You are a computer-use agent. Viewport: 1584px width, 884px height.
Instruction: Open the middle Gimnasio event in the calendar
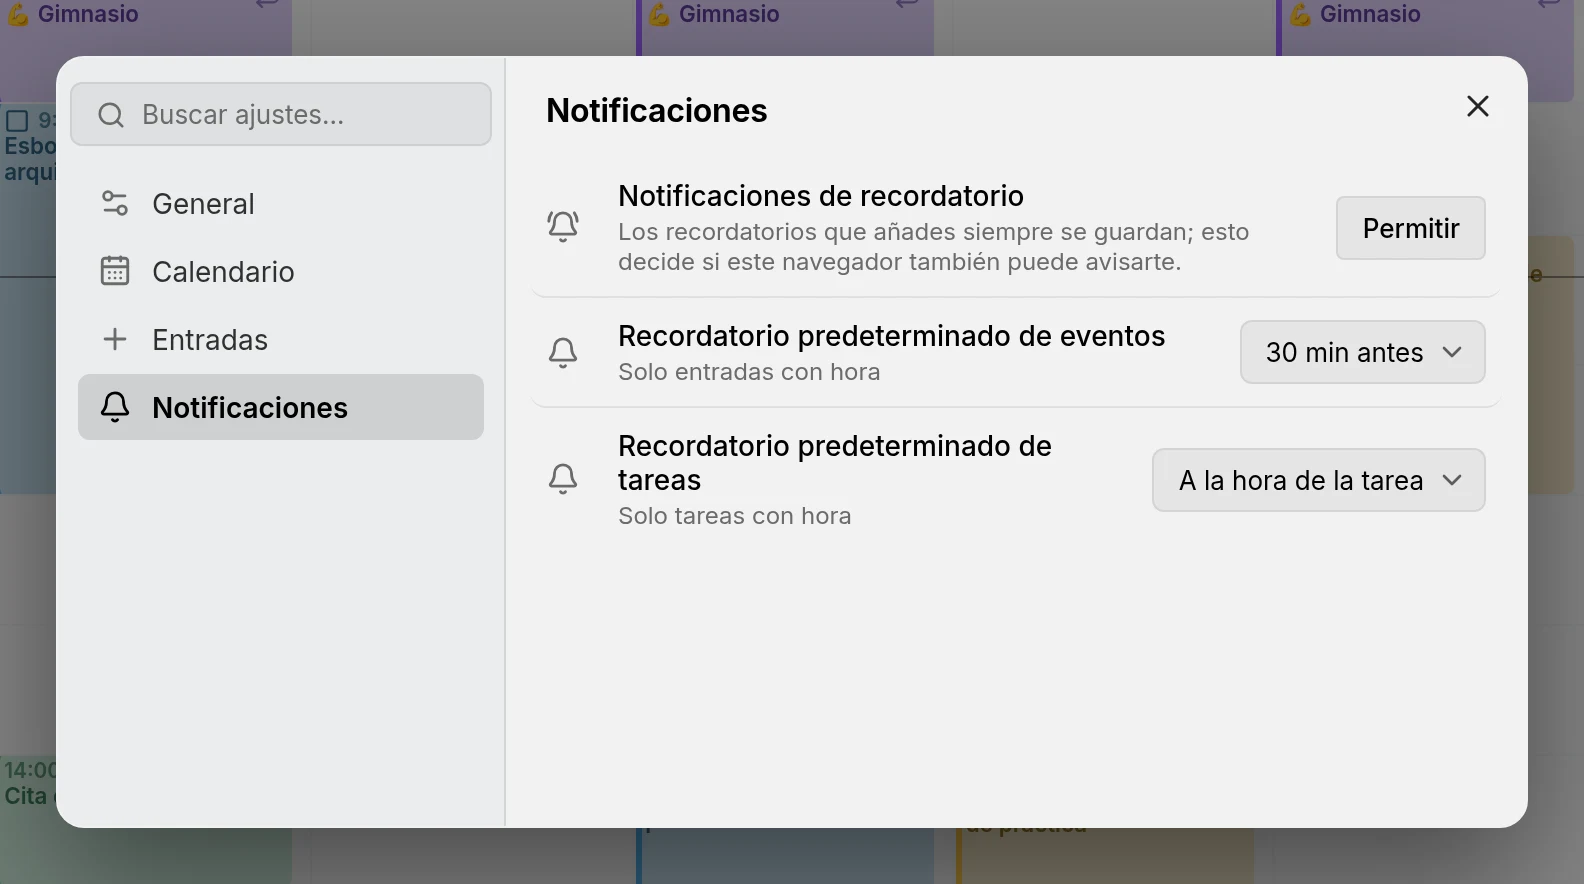[x=787, y=27]
